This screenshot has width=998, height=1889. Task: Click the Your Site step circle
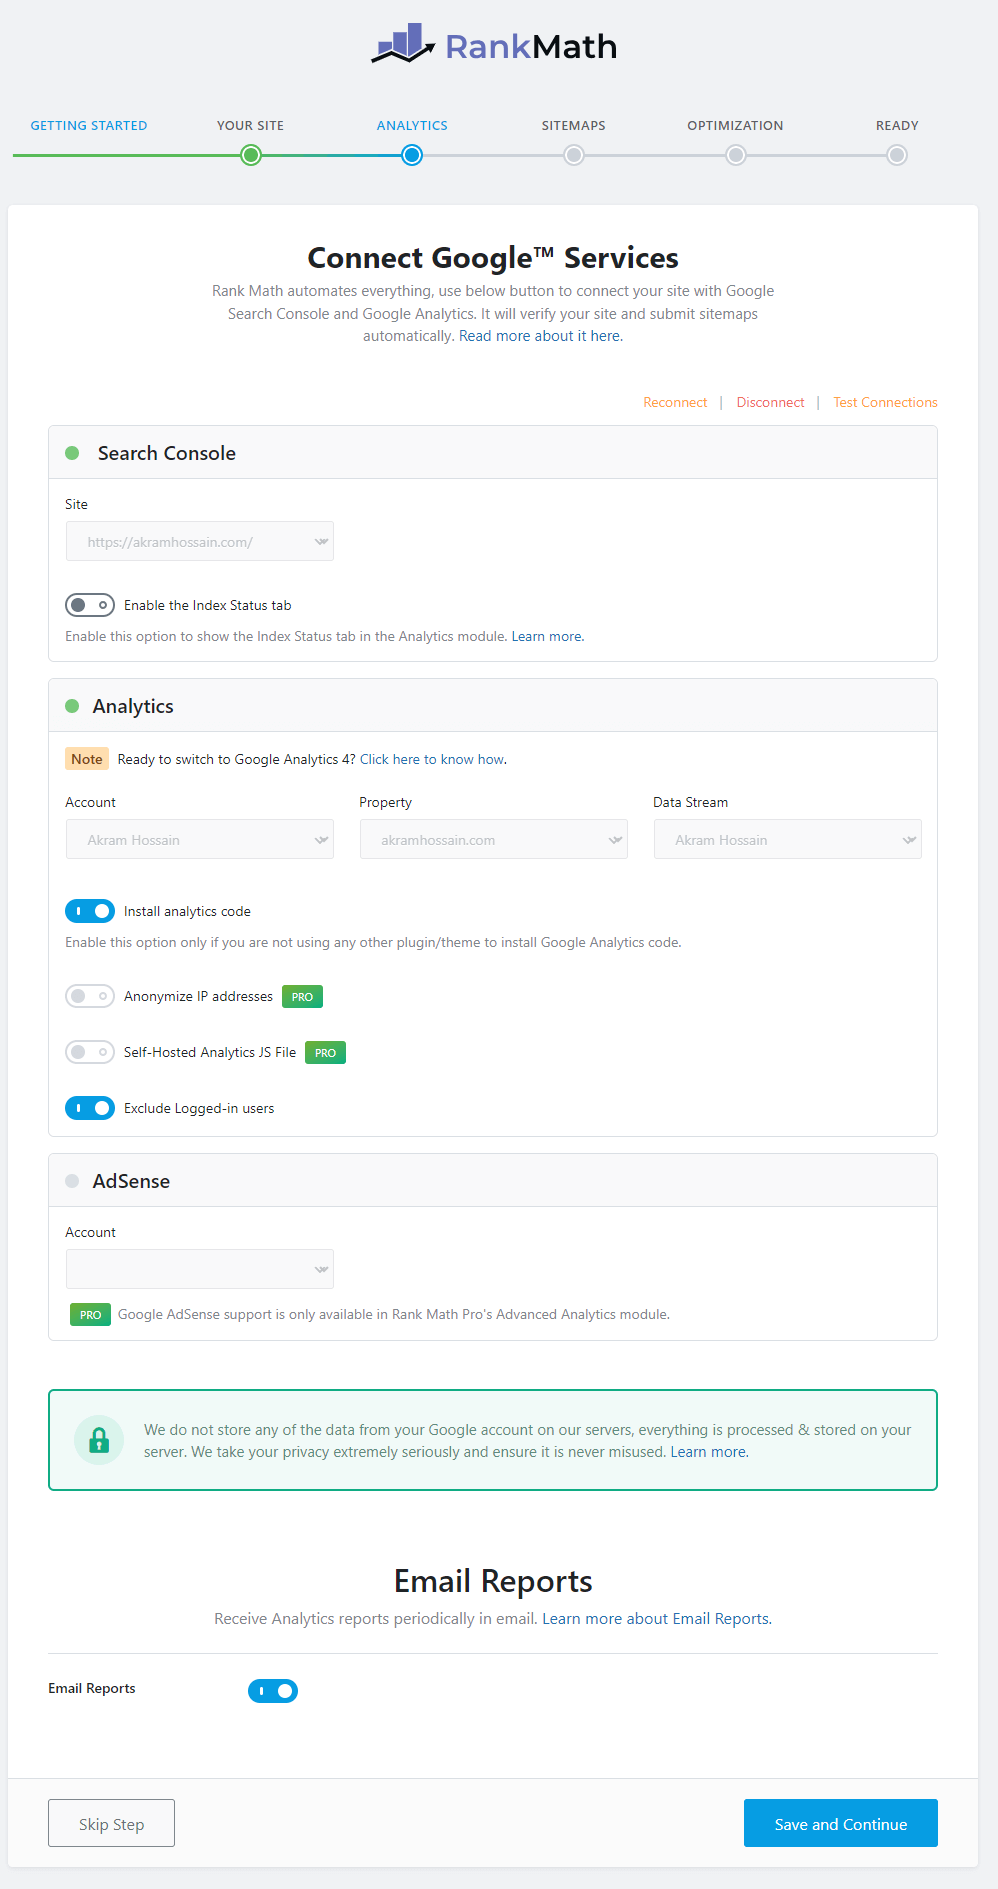(x=251, y=155)
